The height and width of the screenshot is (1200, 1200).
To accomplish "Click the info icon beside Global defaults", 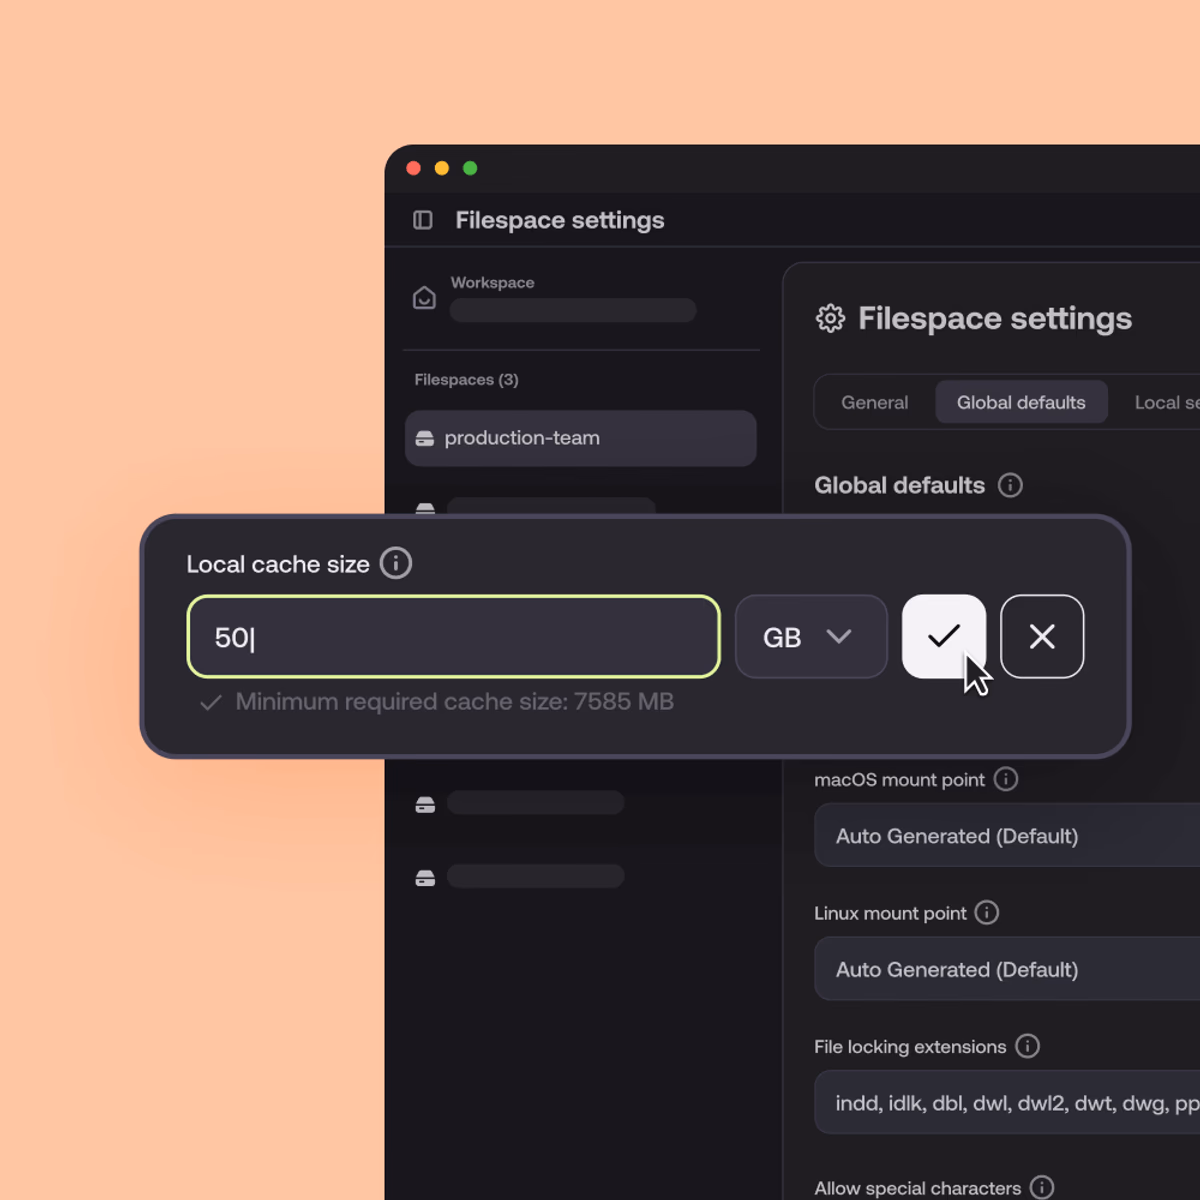I will 1010,485.
